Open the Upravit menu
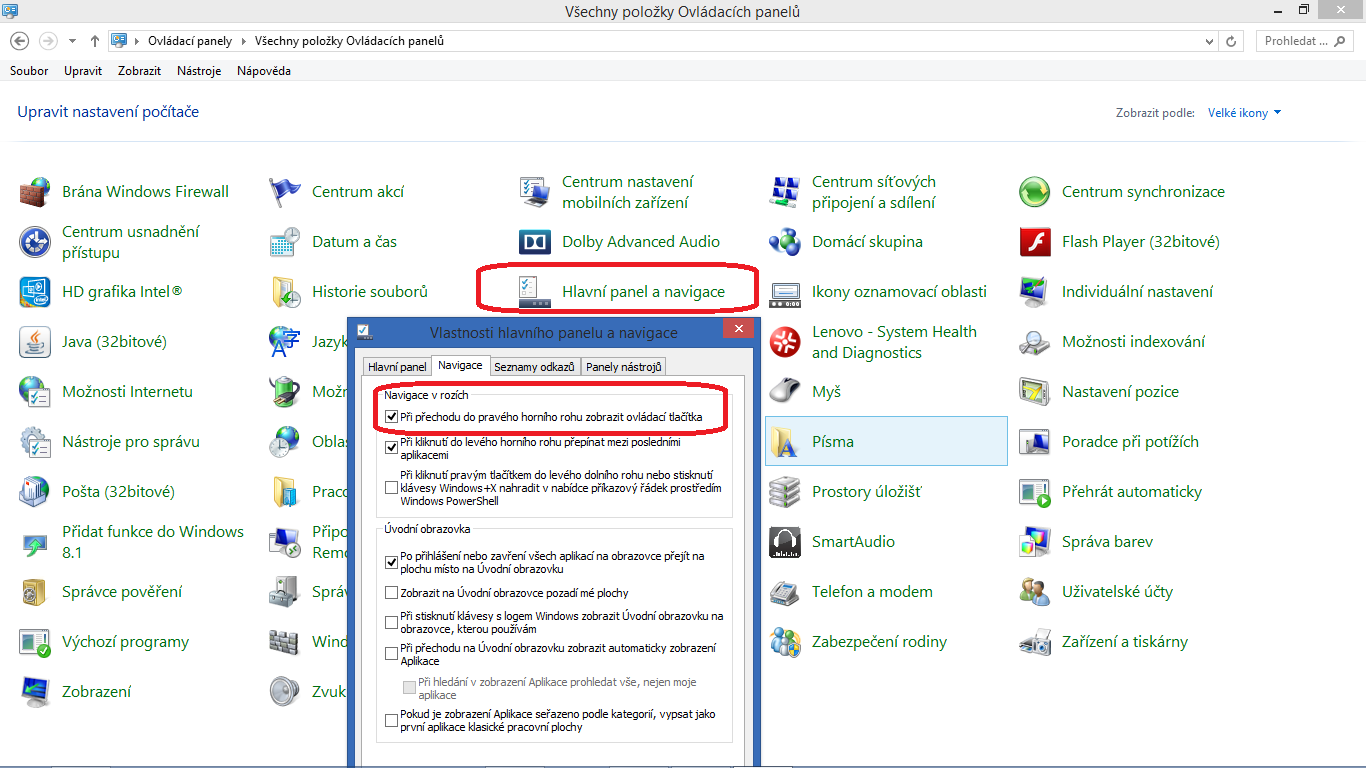This screenshot has height=768, width=1366. point(83,71)
